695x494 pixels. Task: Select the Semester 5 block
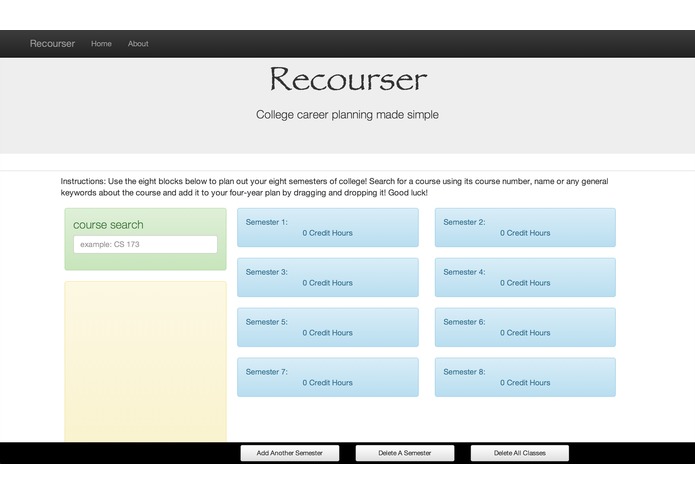tap(328, 327)
